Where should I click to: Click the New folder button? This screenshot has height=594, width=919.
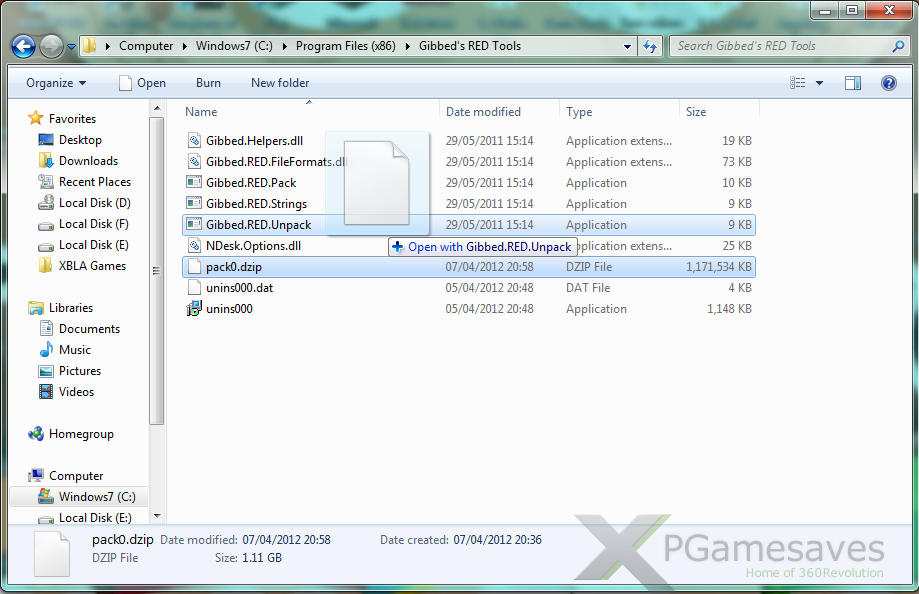point(279,82)
